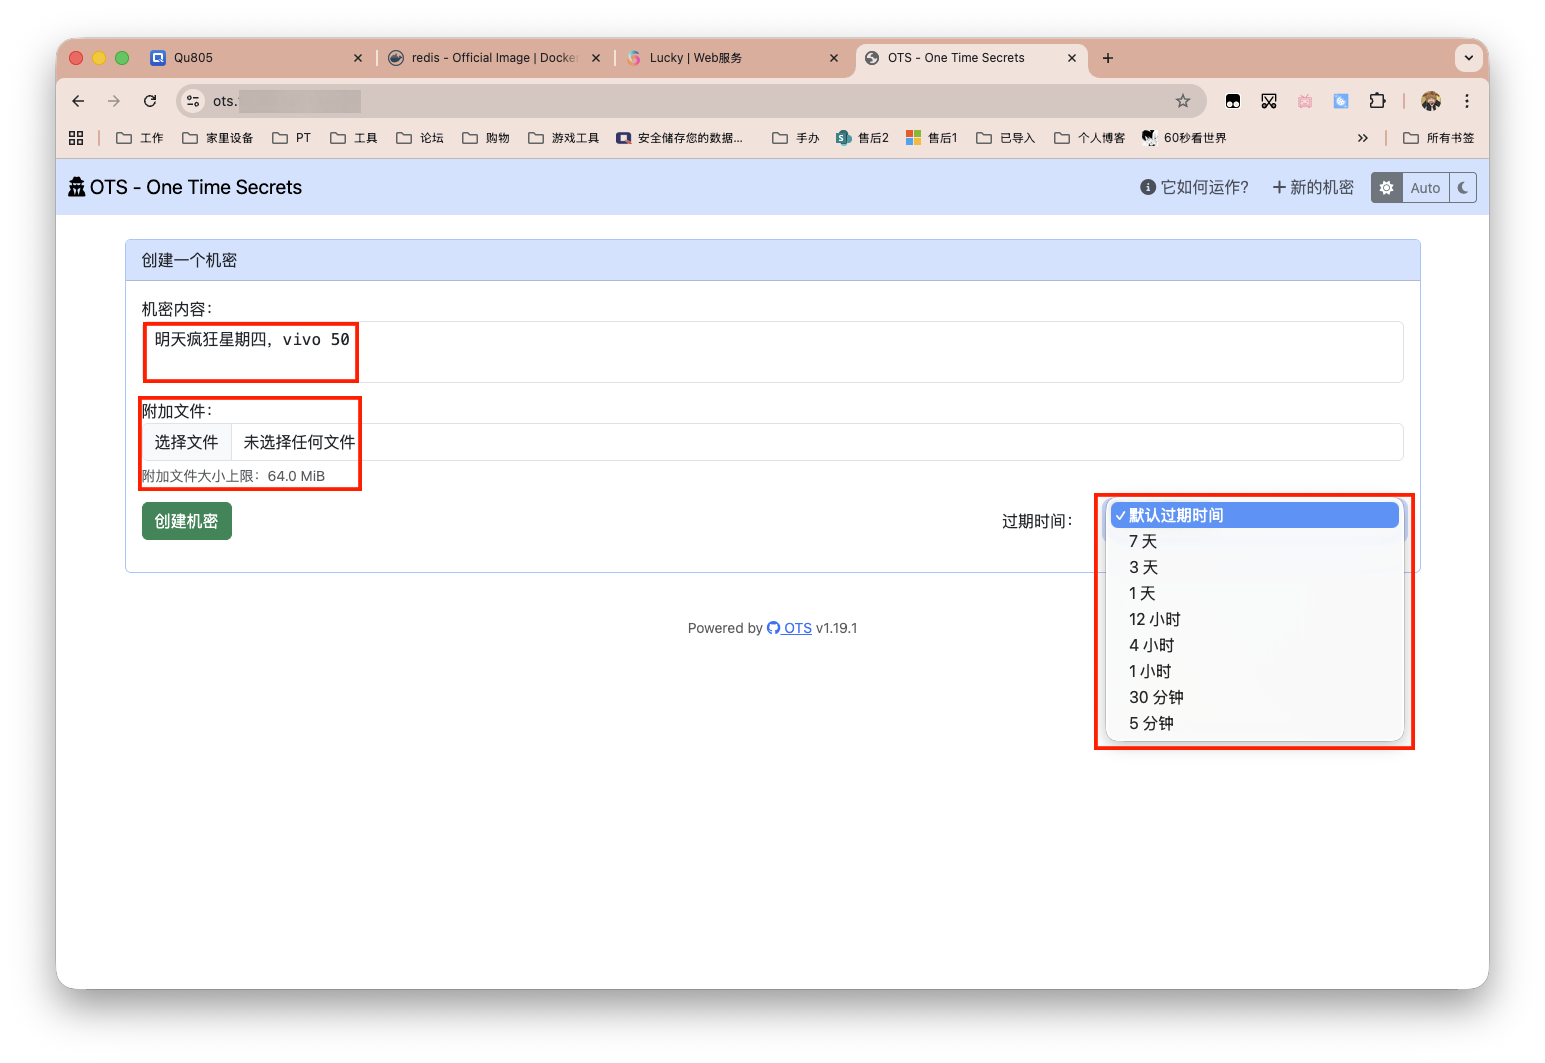Choose 30 分钟 from expiry list
Image resolution: width=1545 pixels, height=1063 pixels.
[1156, 697]
